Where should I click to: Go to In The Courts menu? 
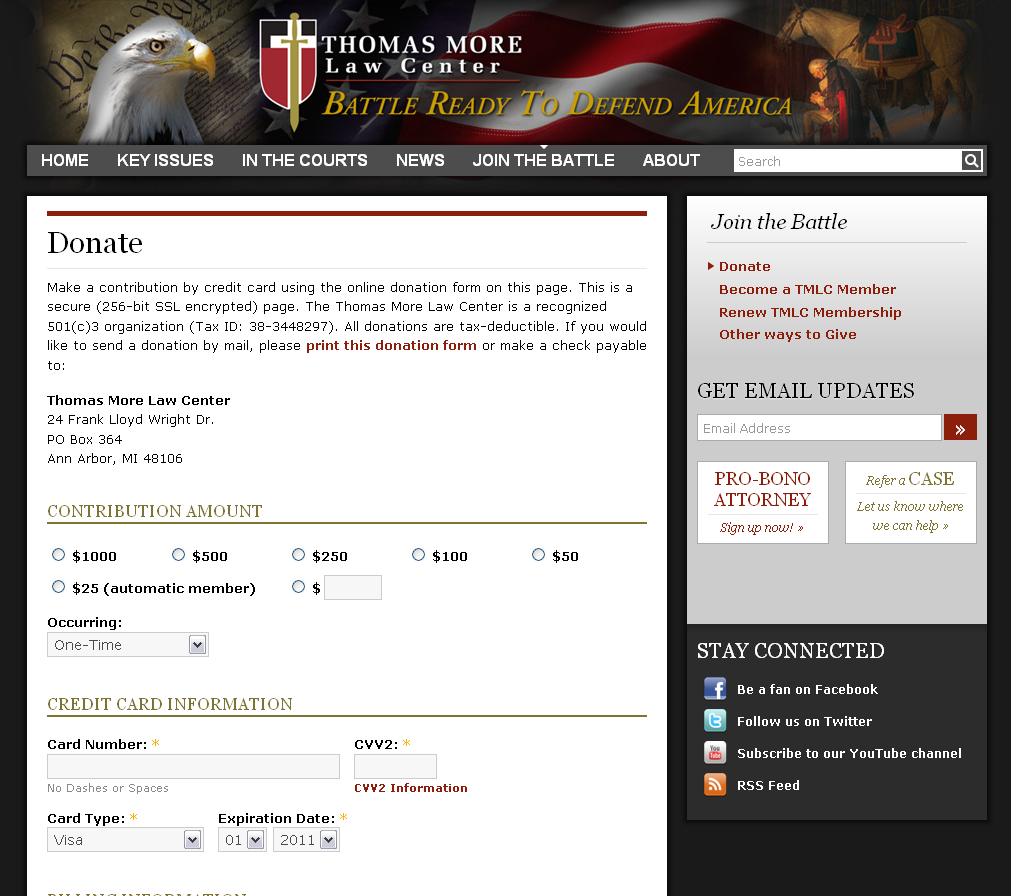305,160
